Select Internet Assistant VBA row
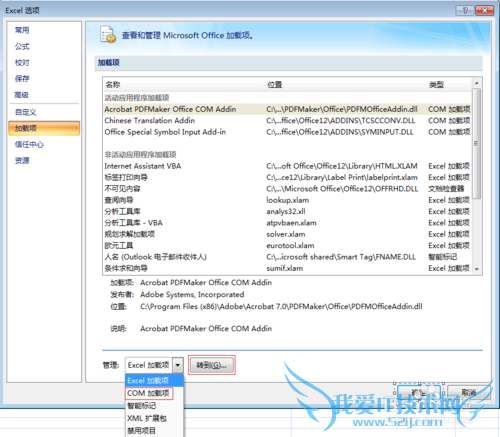The width and height of the screenshot is (500, 437). (287, 166)
